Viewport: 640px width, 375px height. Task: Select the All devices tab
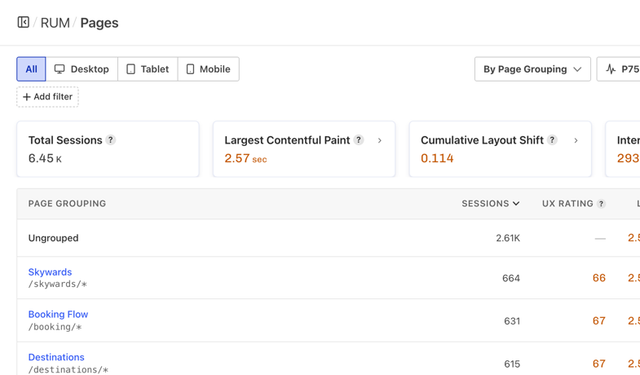tap(31, 69)
